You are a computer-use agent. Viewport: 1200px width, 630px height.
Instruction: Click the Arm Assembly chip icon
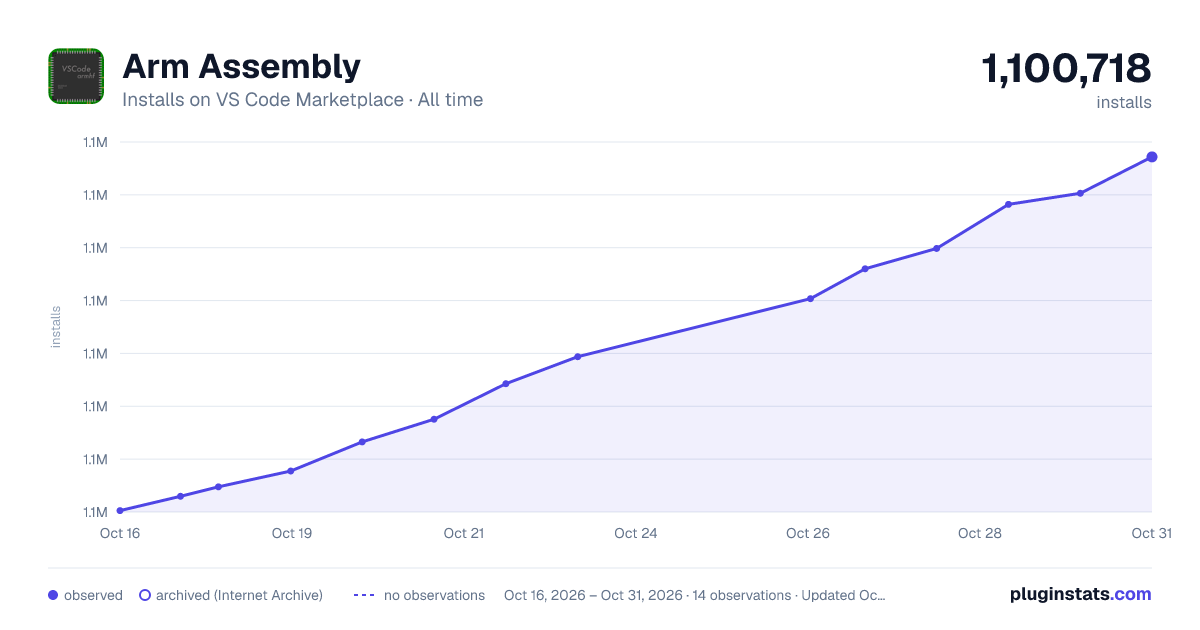point(76,76)
